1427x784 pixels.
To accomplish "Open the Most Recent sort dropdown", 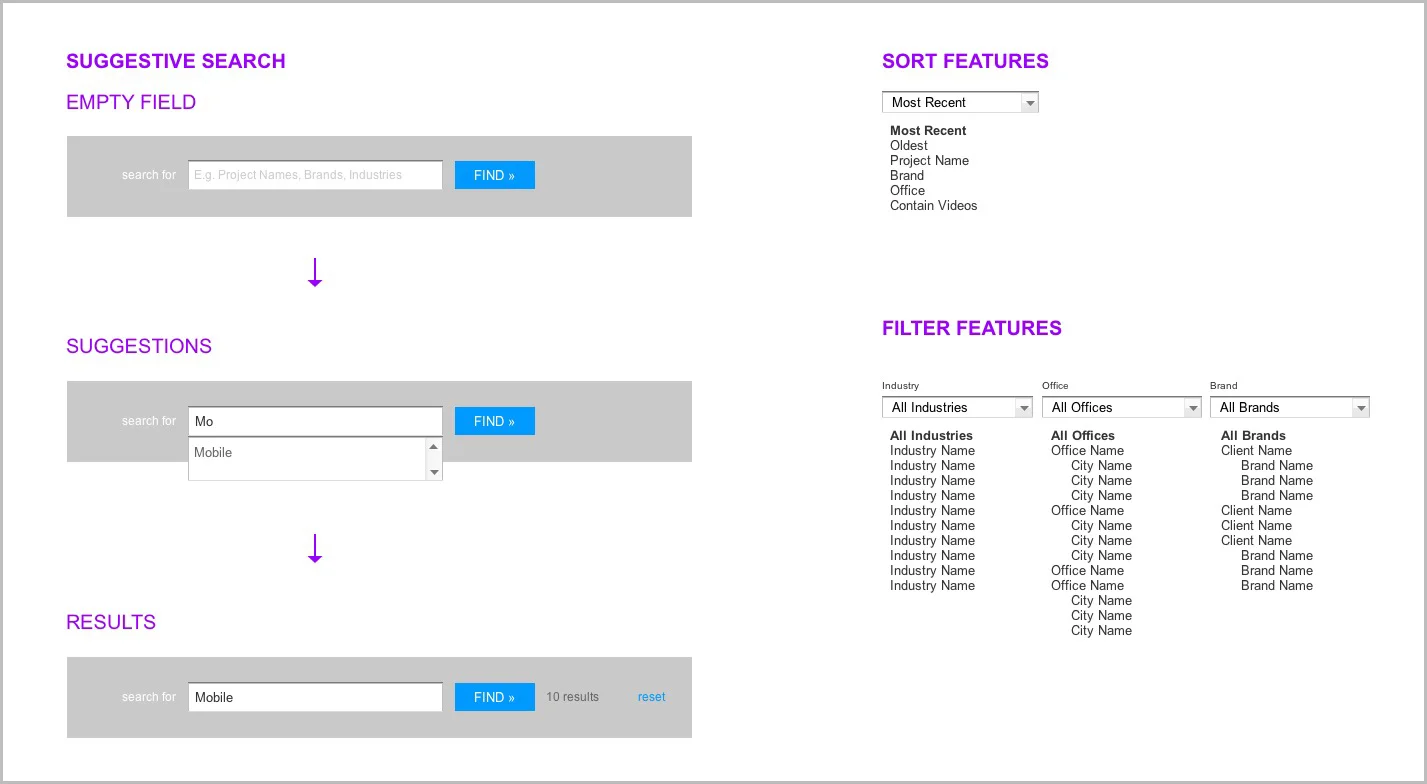I will pos(1029,101).
